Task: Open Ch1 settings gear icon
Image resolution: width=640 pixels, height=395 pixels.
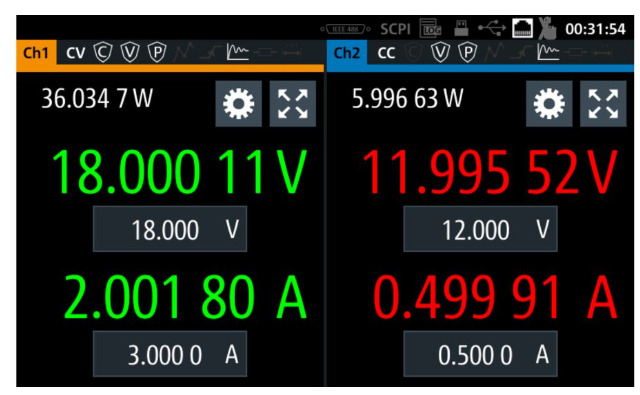Action: click(239, 104)
